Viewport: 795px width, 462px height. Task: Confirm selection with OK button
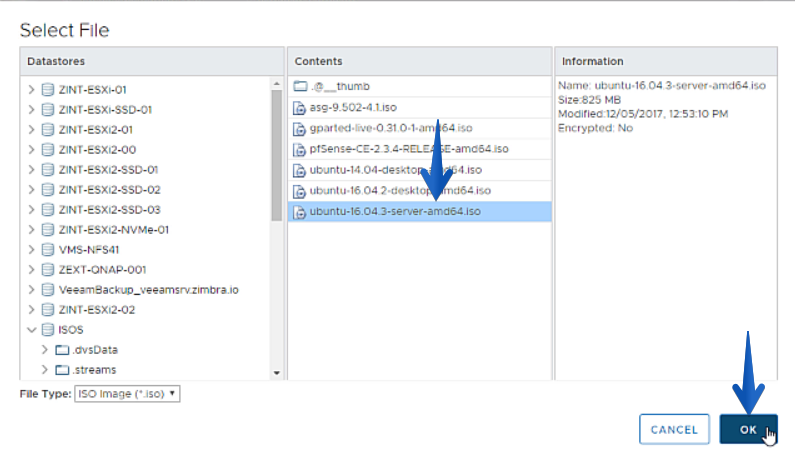click(x=748, y=430)
